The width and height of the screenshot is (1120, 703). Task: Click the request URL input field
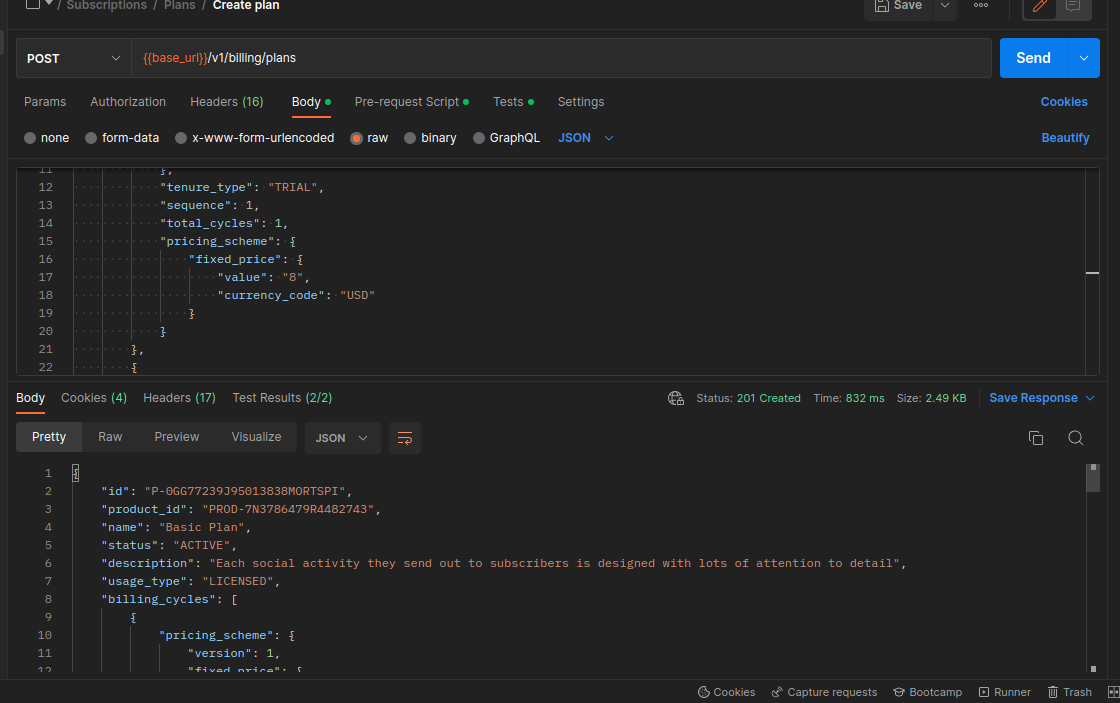(560, 58)
